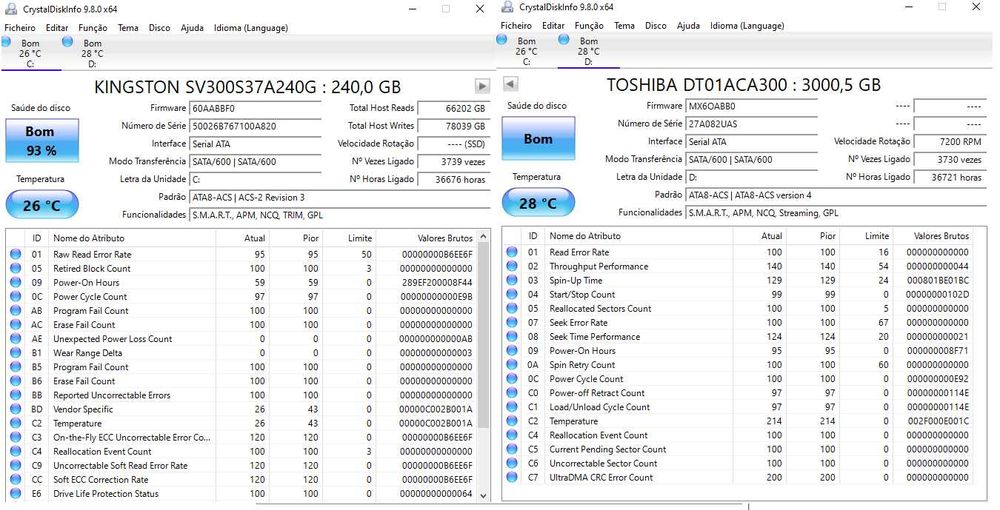Click KINGSTON Firmware field 60AABBF0

(x=256, y=108)
